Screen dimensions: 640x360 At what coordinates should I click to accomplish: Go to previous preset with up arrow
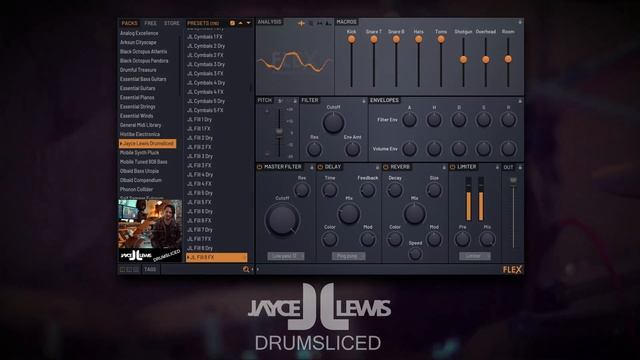click(x=240, y=23)
